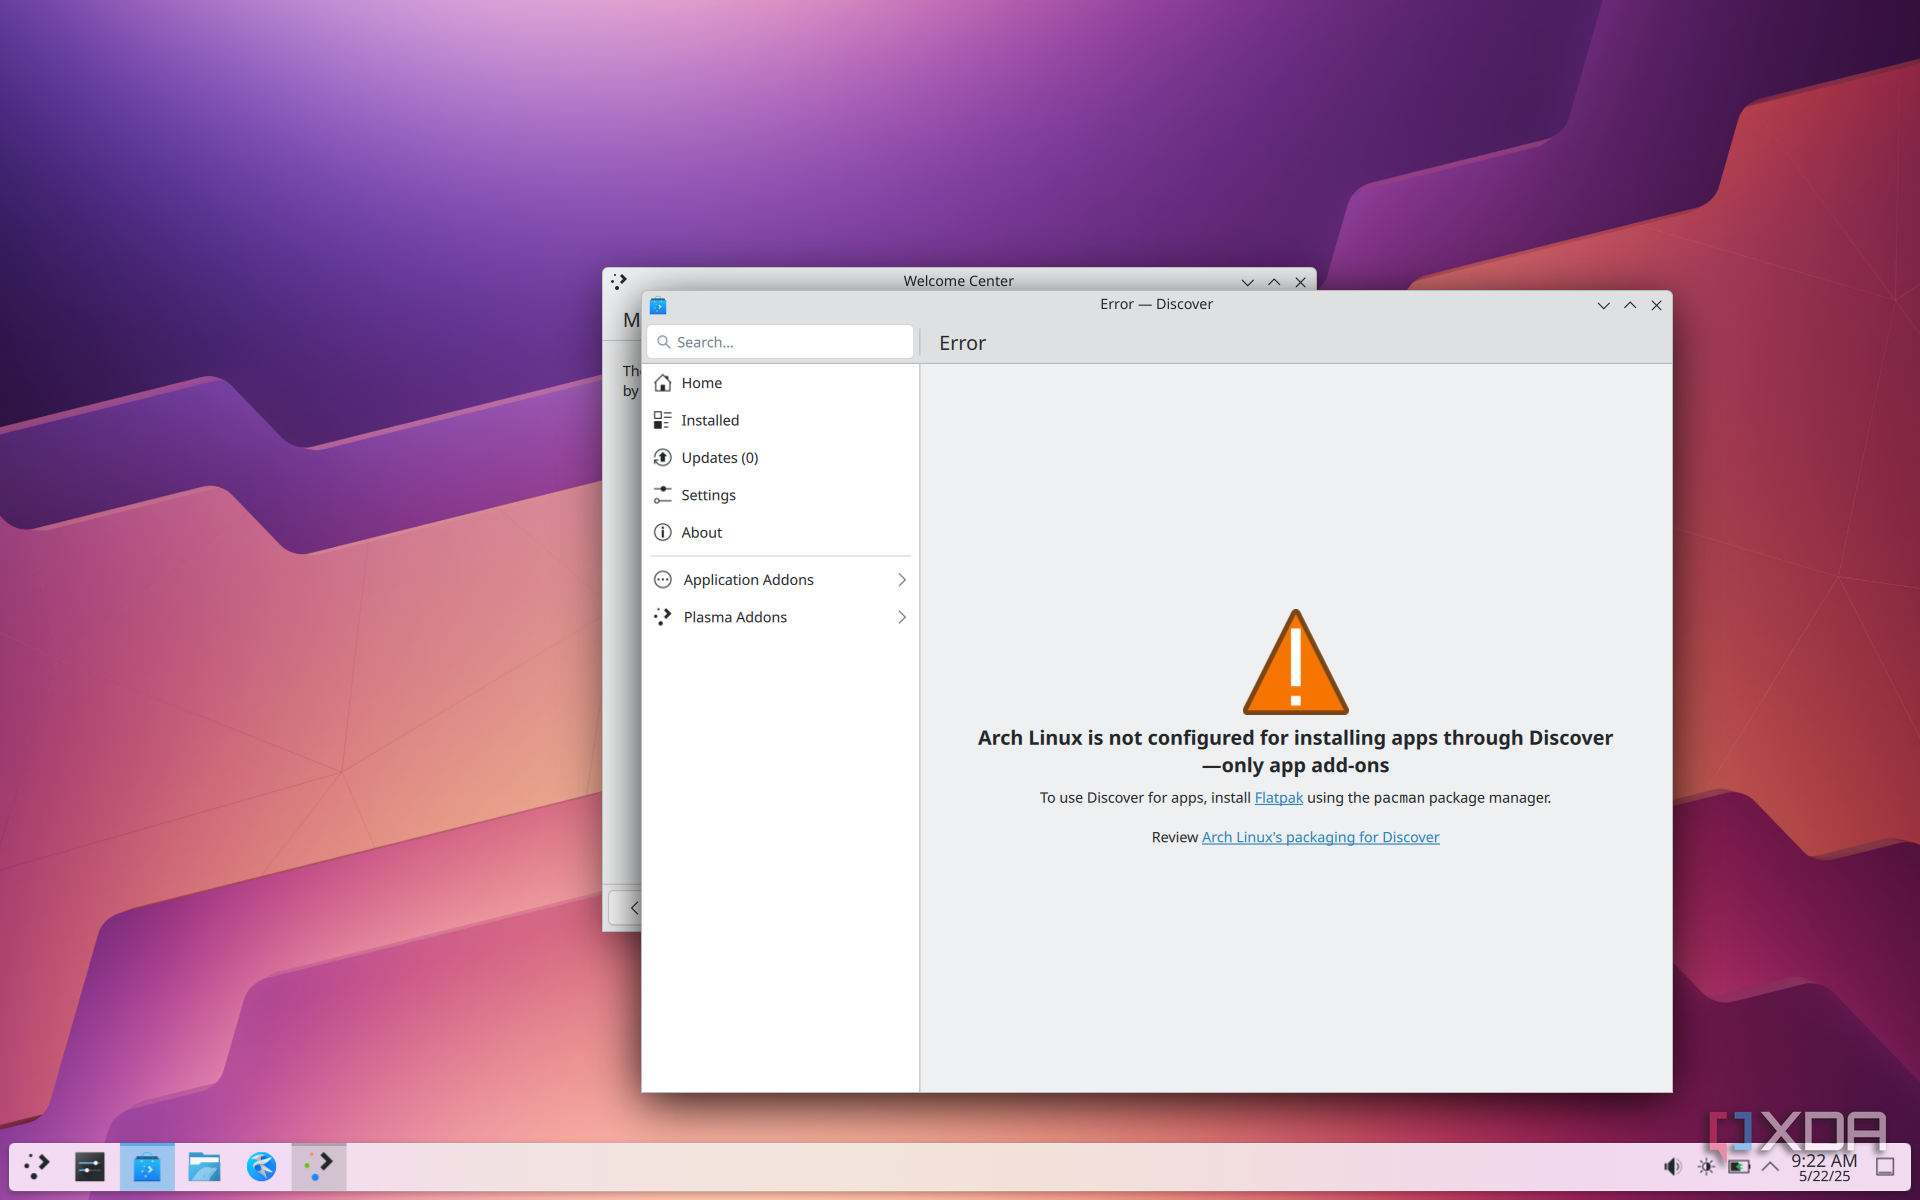Viewport: 1920px width, 1200px height.
Task: Minimize the Discover window
Action: (1603, 306)
